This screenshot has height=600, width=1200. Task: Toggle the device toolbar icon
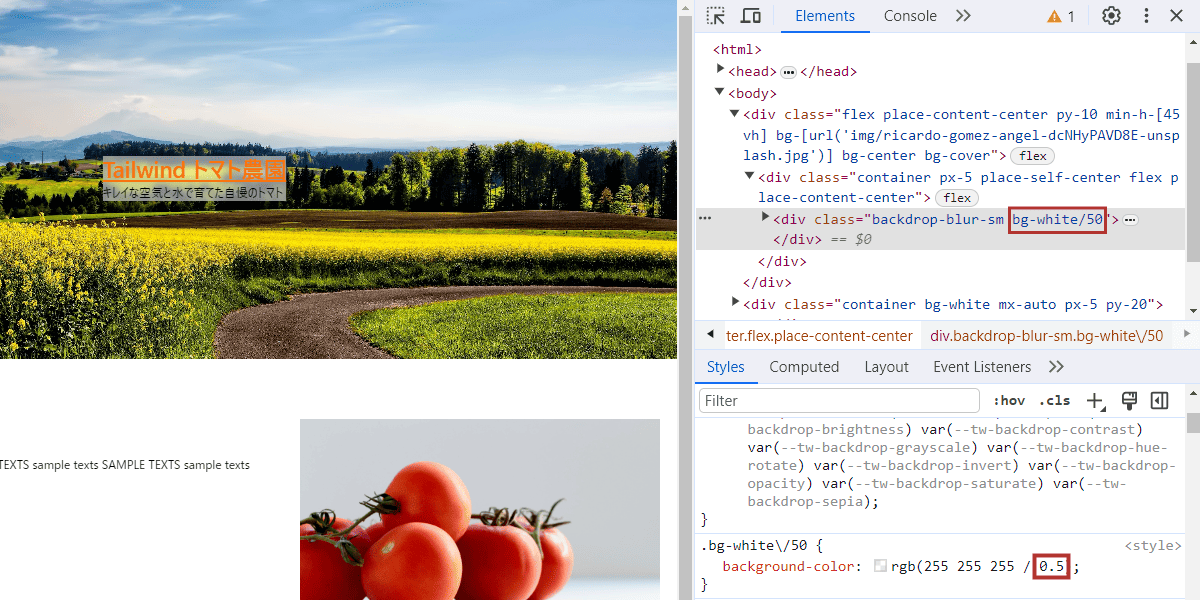[x=750, y=16]
